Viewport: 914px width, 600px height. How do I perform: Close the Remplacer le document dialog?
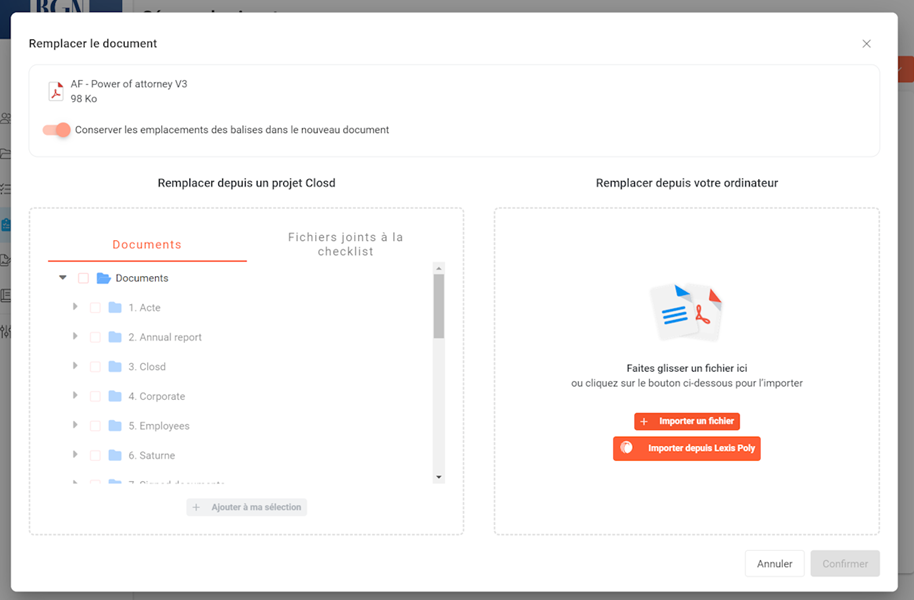pyautogui.click(x=866, y=44)
